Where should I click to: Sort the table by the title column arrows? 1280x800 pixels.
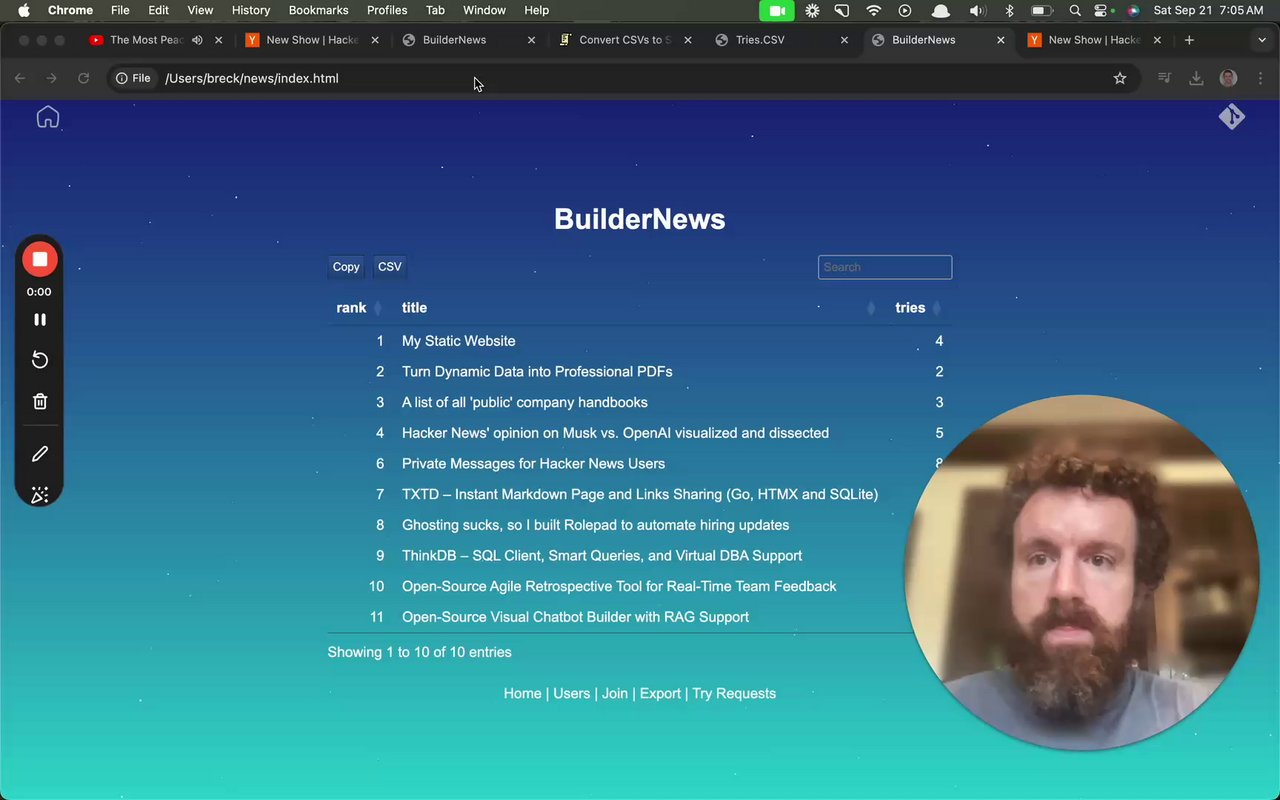[871, 308]
